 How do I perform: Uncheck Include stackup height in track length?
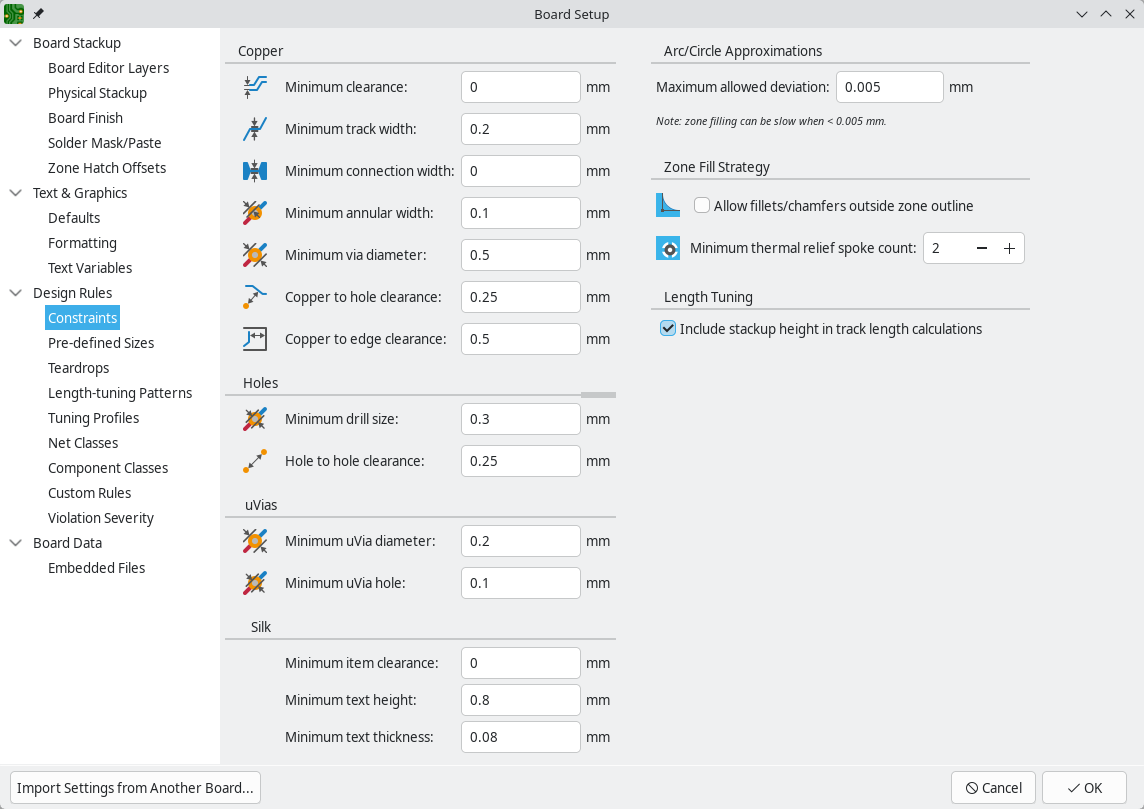tap(668, 329)
